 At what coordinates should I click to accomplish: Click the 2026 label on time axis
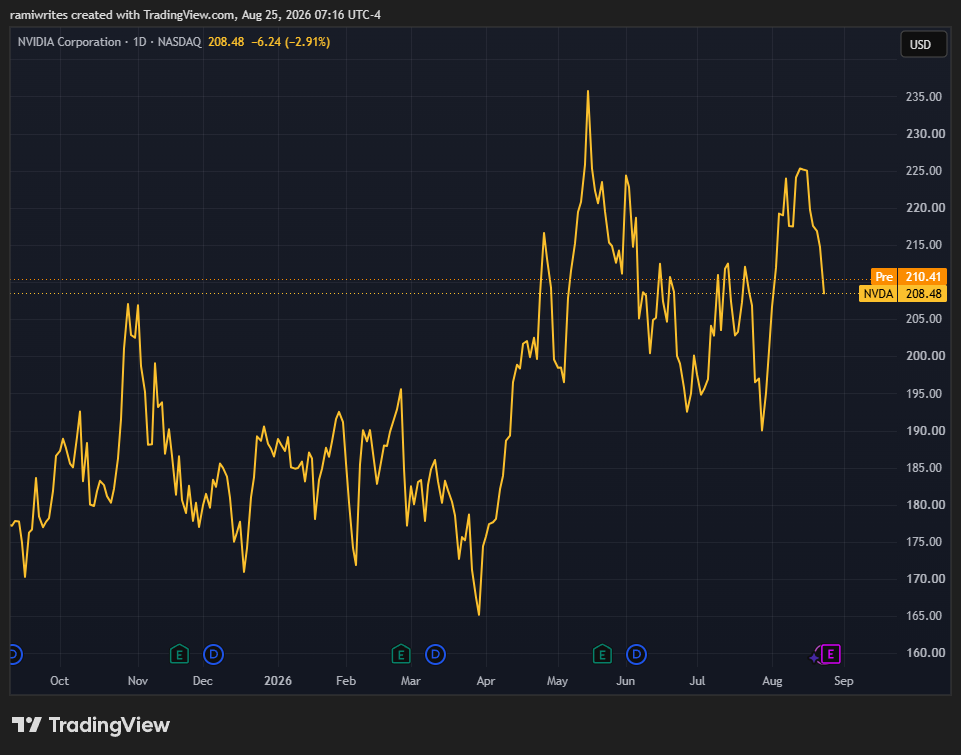coord(278,681)
